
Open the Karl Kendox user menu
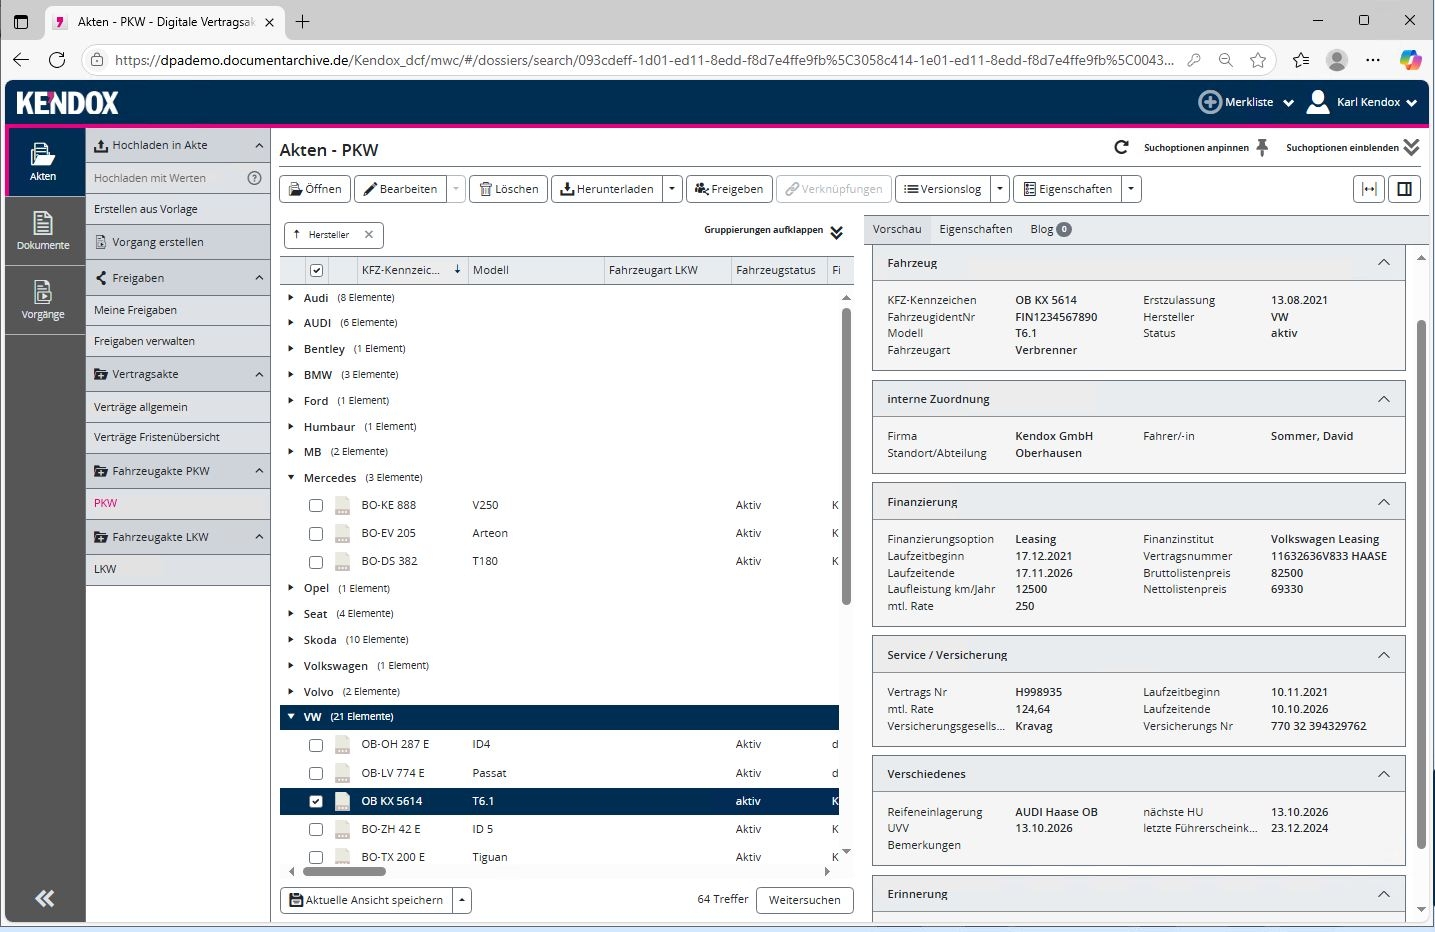(x=1362, y=102)
